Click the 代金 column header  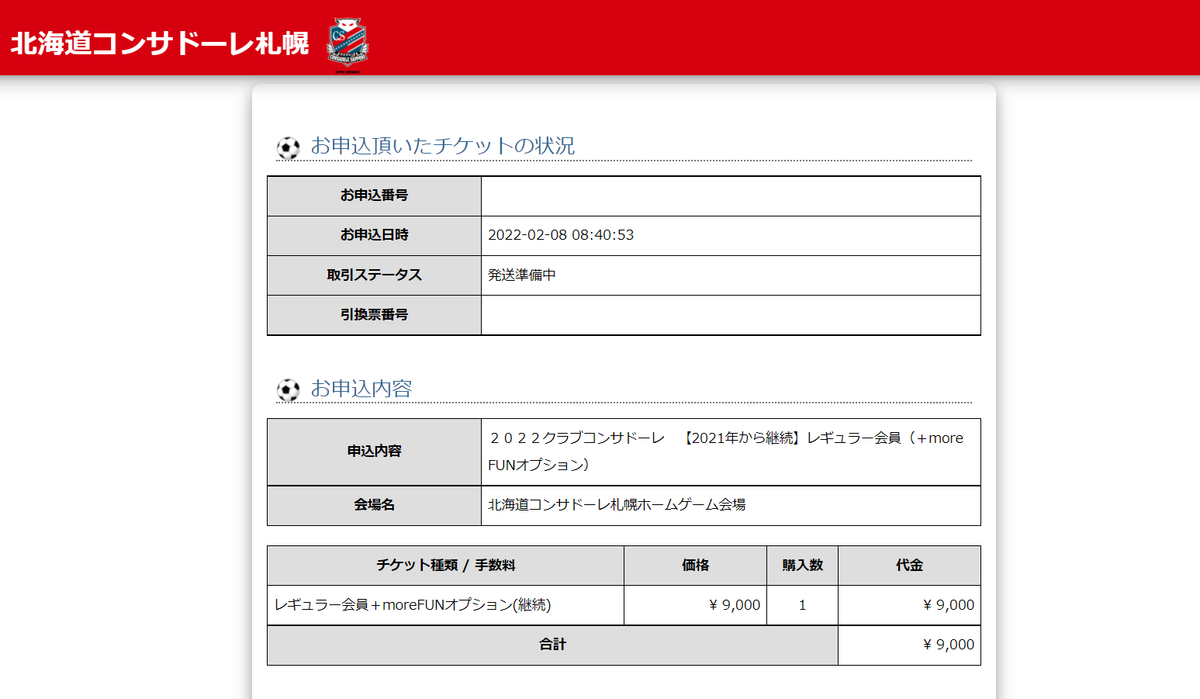910,565
